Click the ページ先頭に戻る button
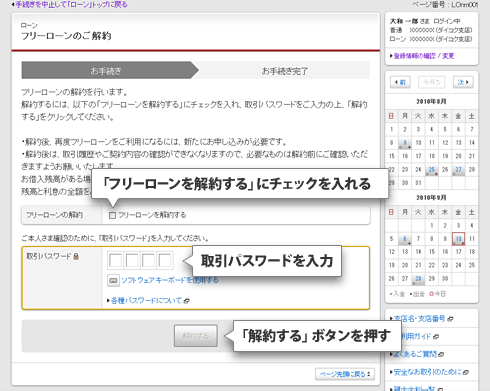Image resolution: width=490 pixels, height=391 pixels. [345, 374]
